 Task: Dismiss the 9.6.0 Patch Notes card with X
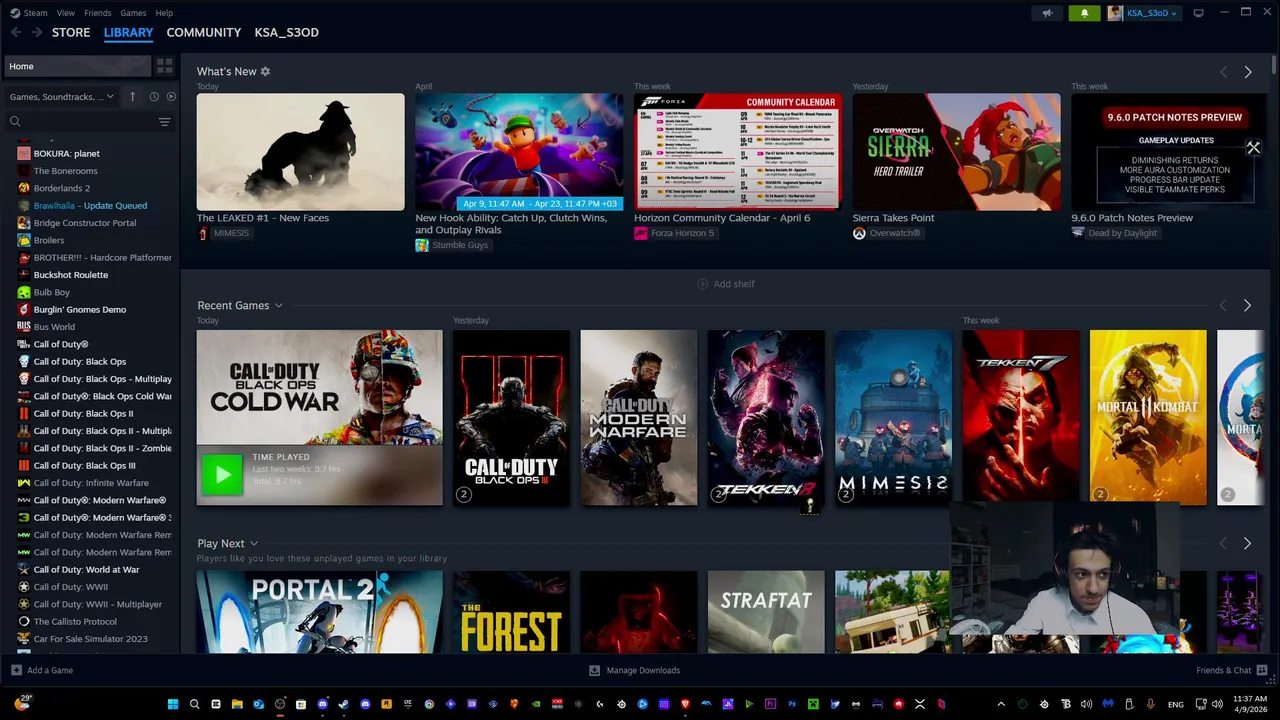click(x=1253, y=148)
